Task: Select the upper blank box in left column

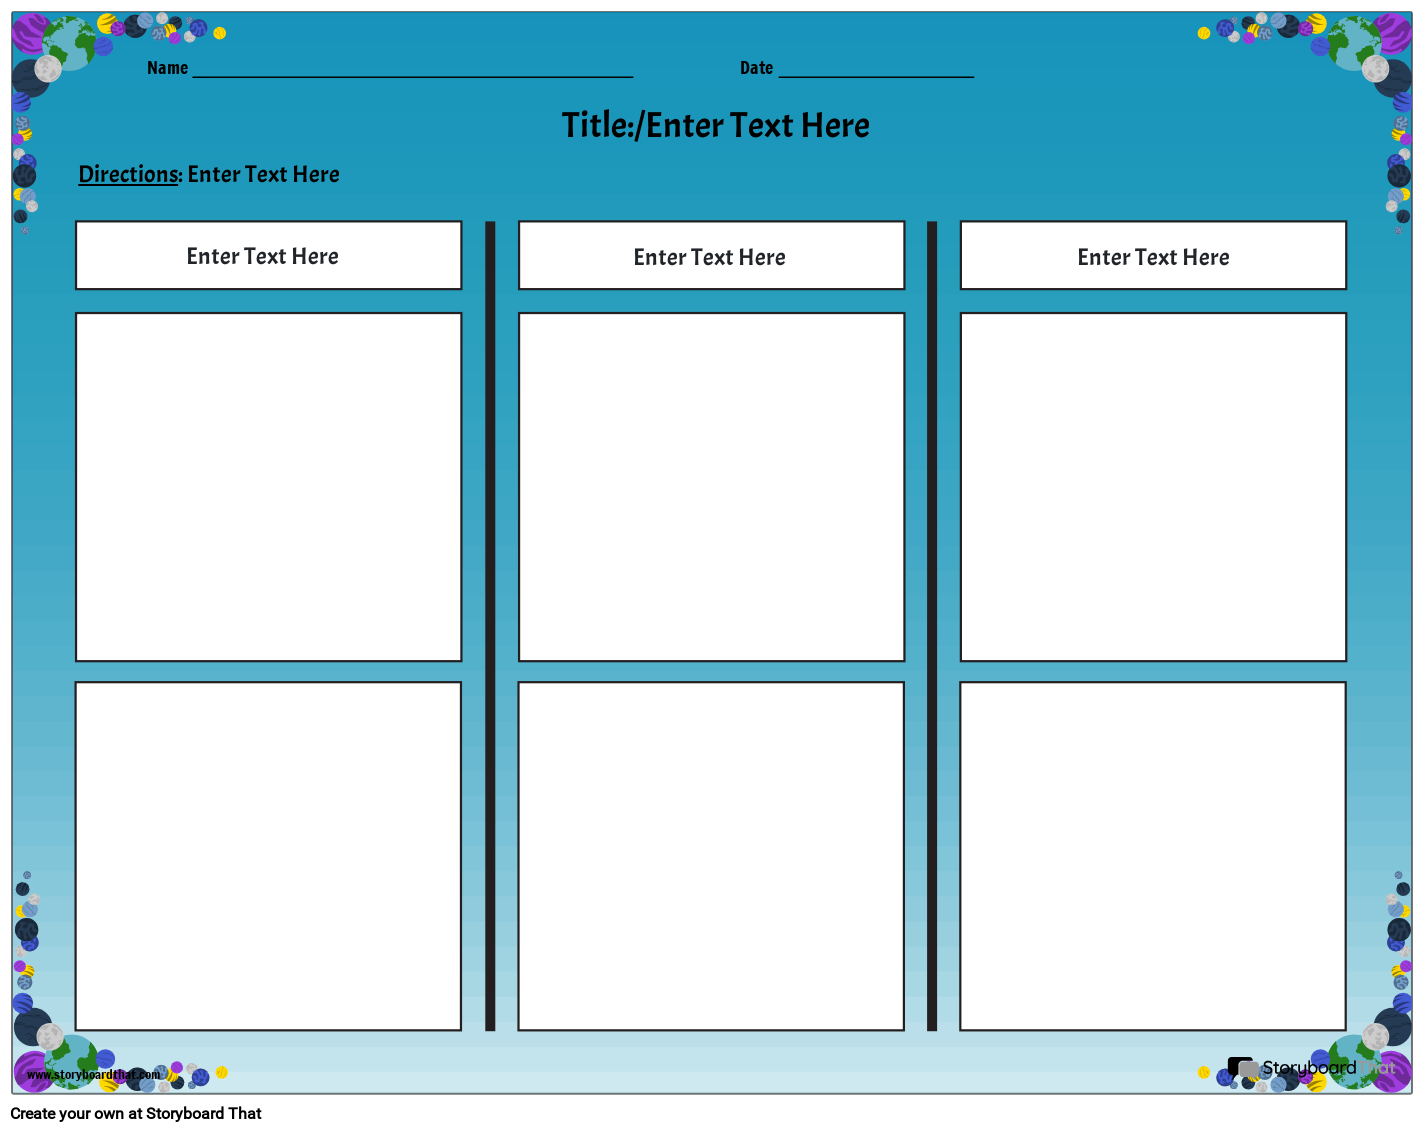Action: tap(268, 487)
